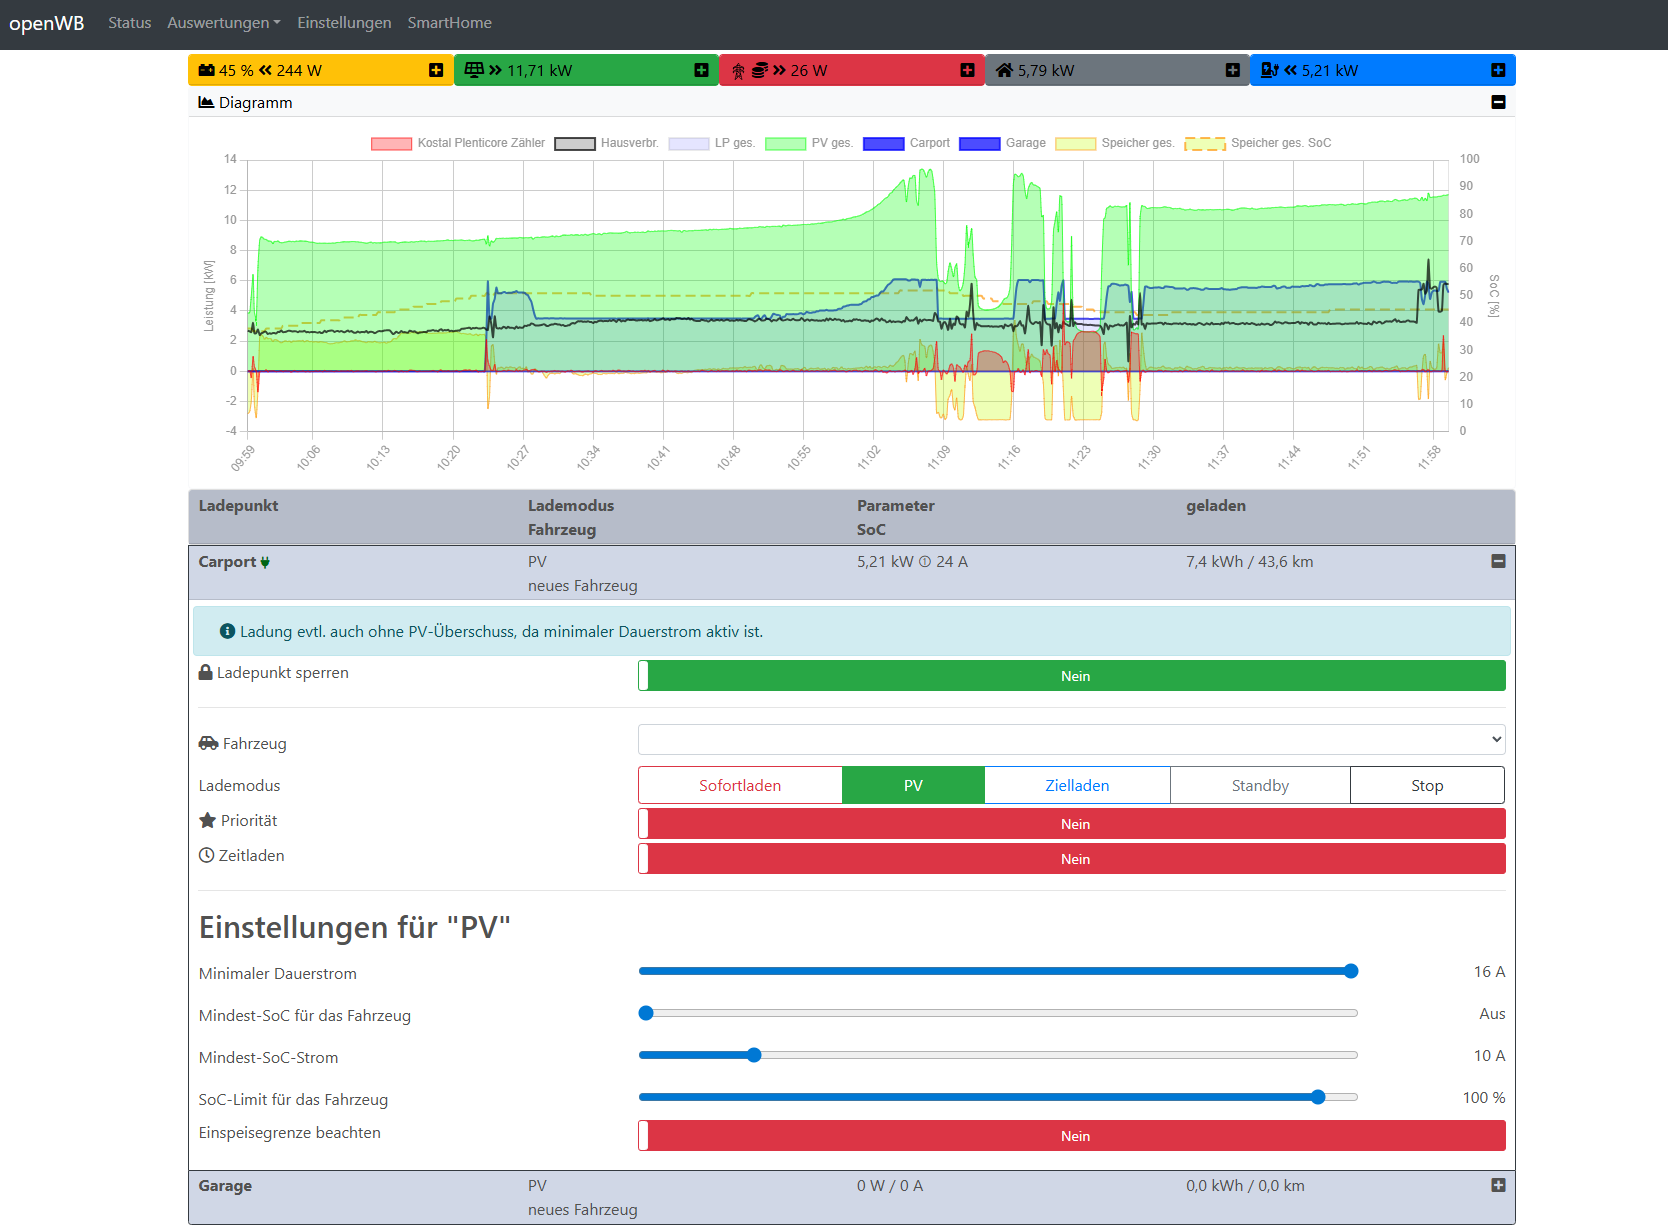1668x1228 pixels.
Task: Expand the gray house consumption card
Action: [x=1232, y=70]
